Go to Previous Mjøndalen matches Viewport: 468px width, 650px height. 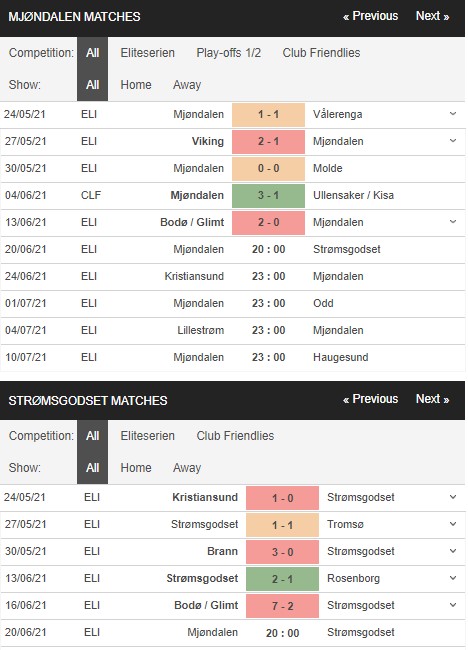click(x=370, y=16)
